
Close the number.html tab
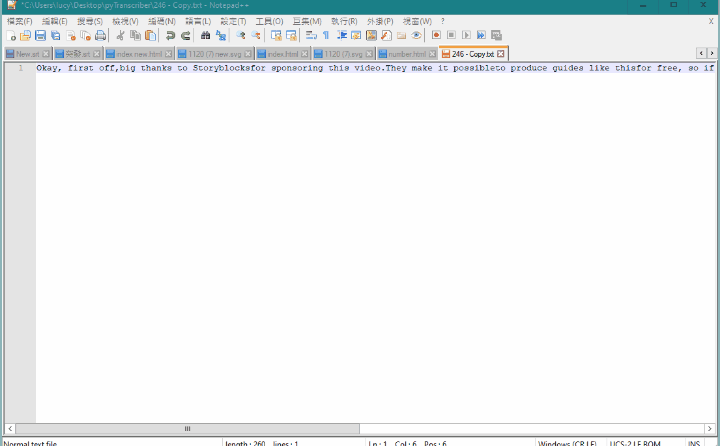(x=432, y=54)
